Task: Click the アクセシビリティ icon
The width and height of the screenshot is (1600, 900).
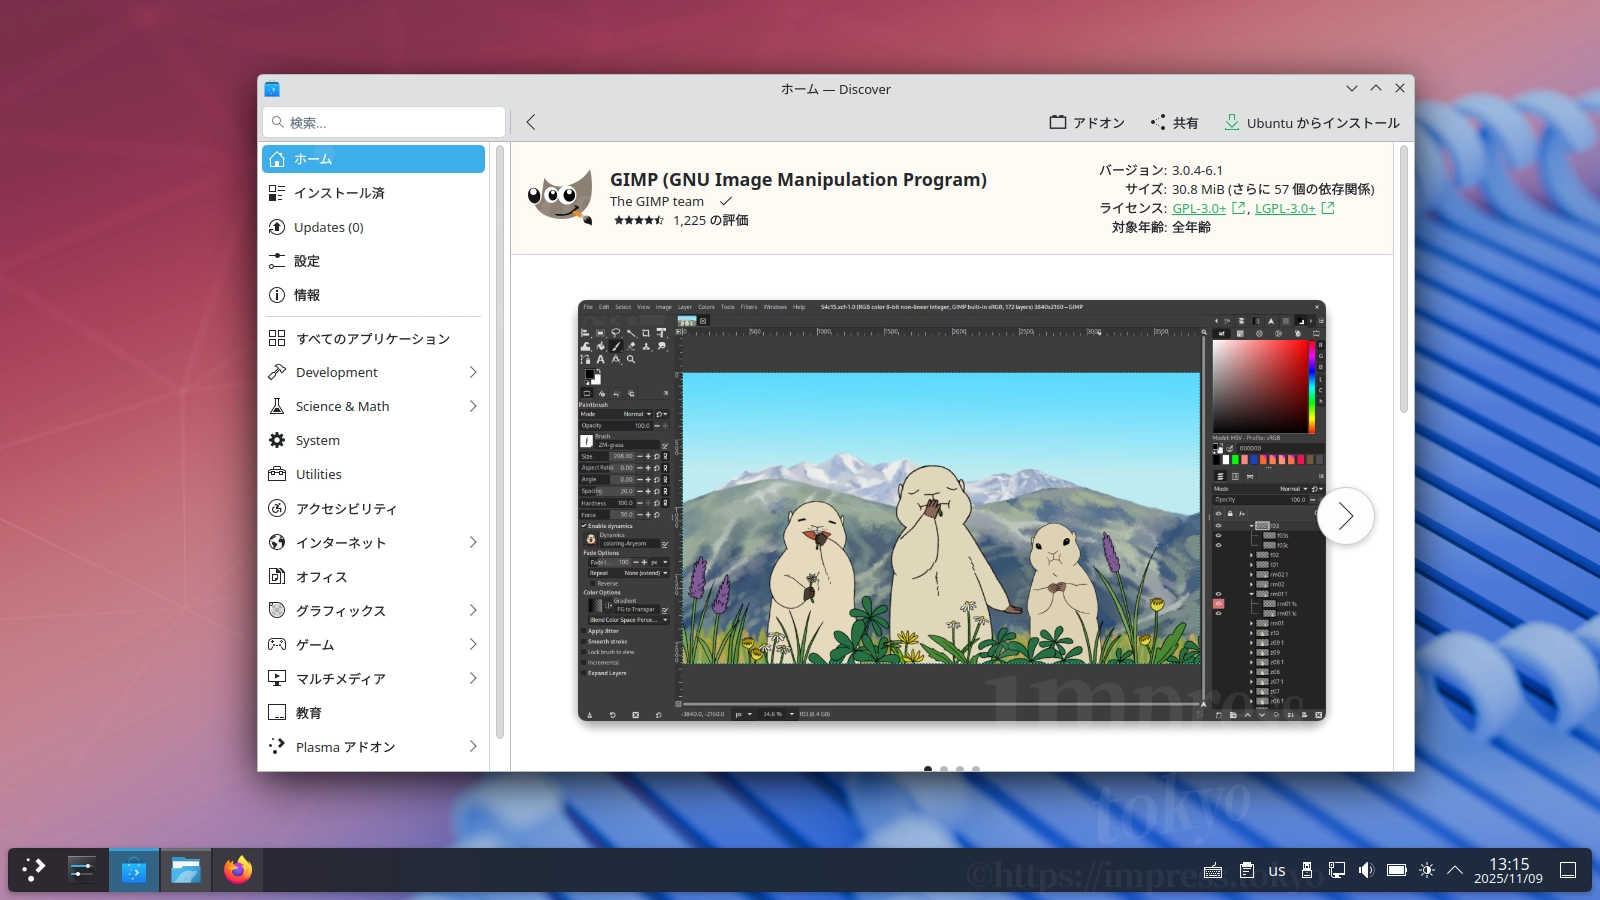Action: 277,508
